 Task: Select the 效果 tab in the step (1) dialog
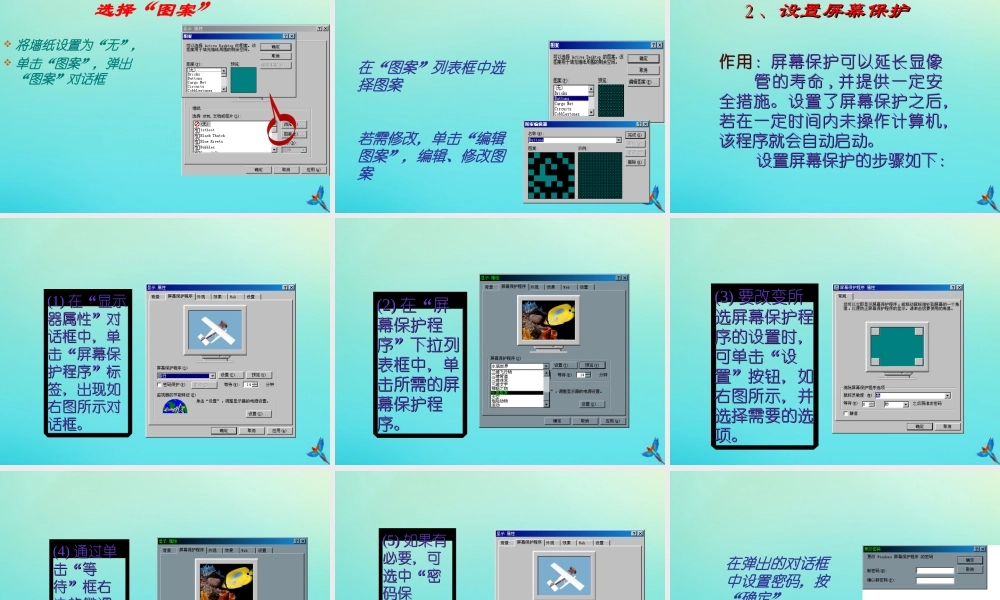point(218,296)
